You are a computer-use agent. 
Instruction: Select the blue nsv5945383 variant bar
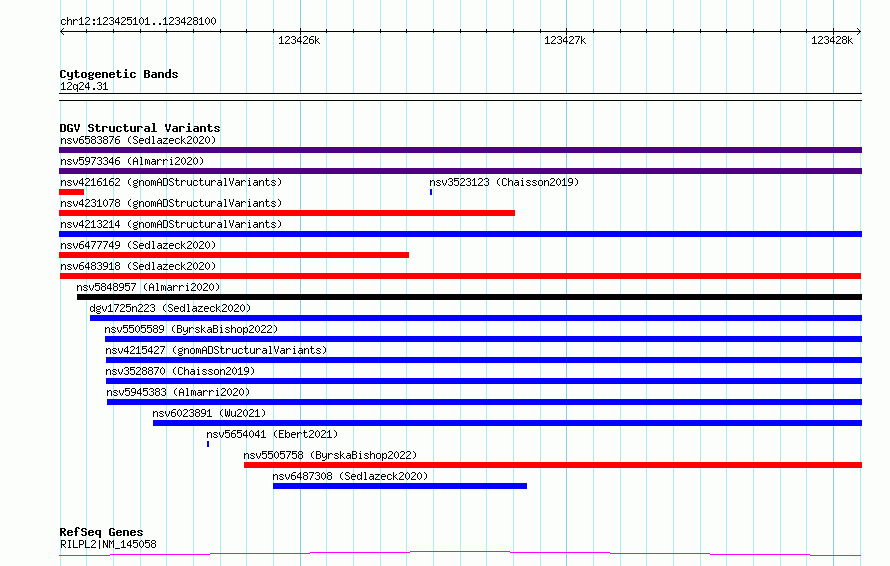pos(484,402)
